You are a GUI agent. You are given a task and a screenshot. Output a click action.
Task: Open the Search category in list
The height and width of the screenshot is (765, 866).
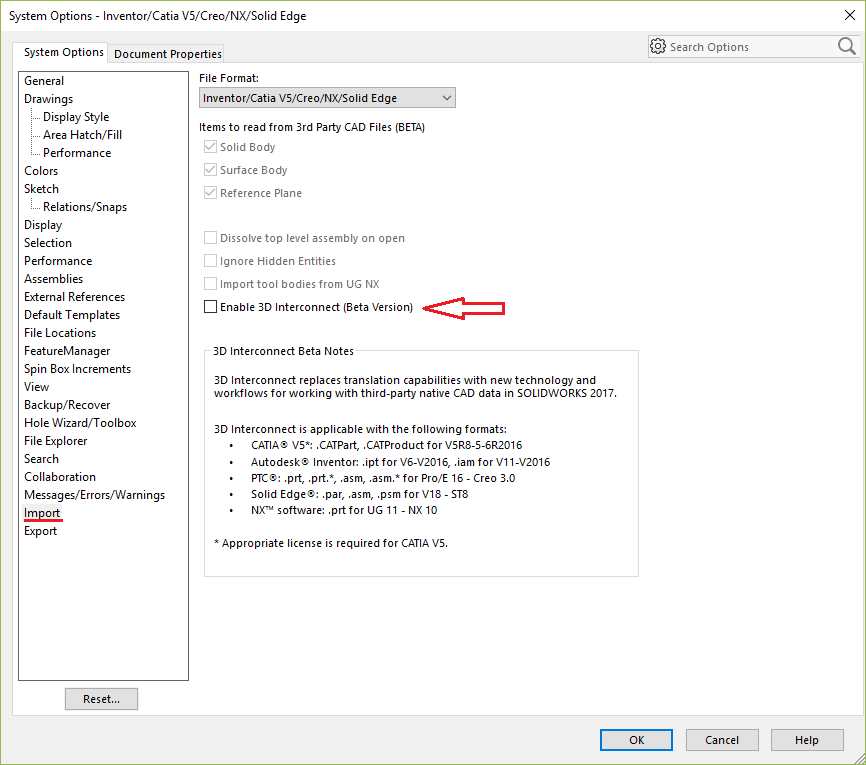(x=41, y=459)
